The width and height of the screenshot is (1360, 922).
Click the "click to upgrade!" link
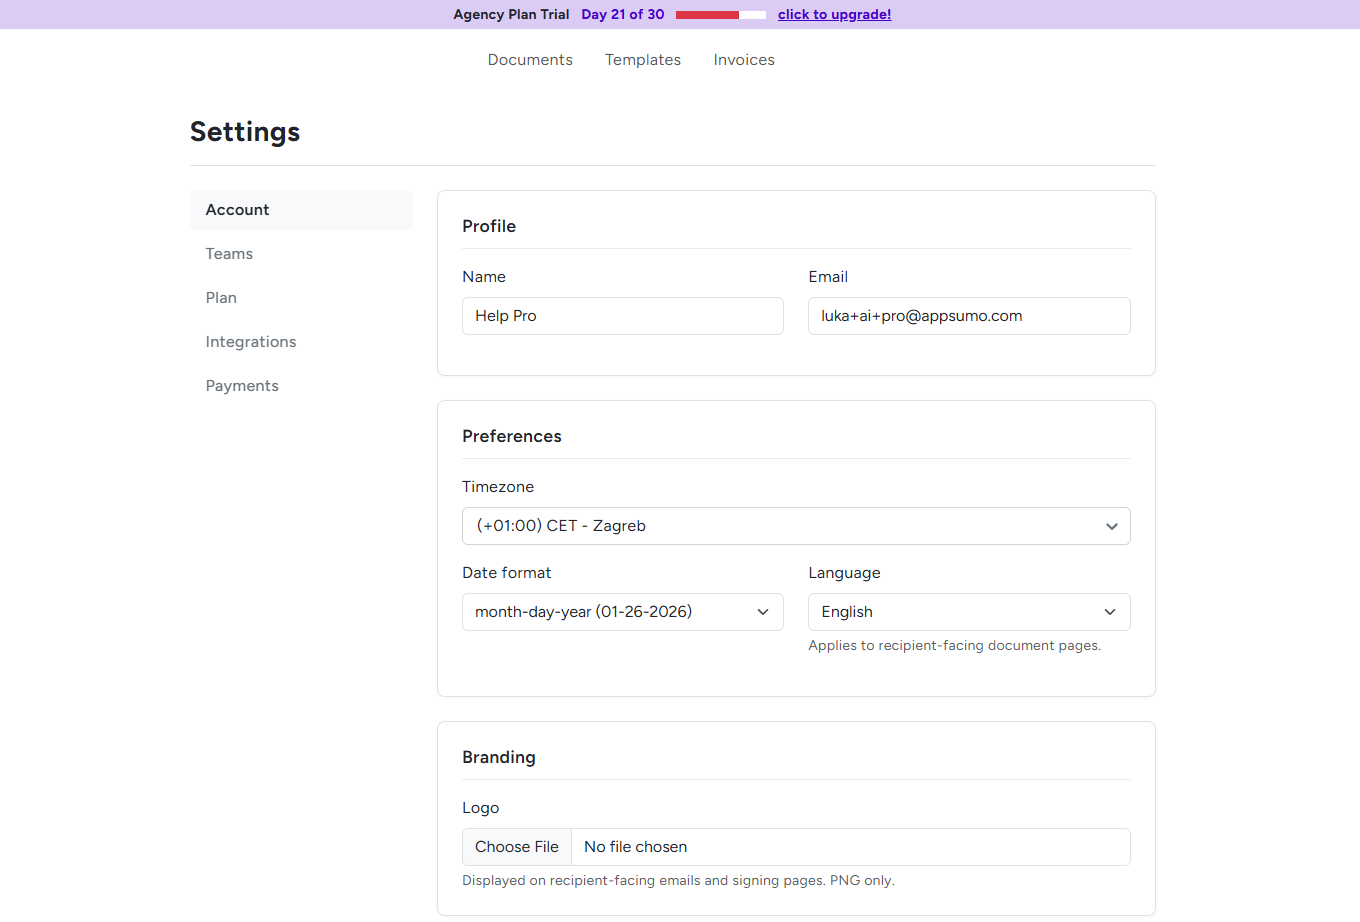click(834, 14)
